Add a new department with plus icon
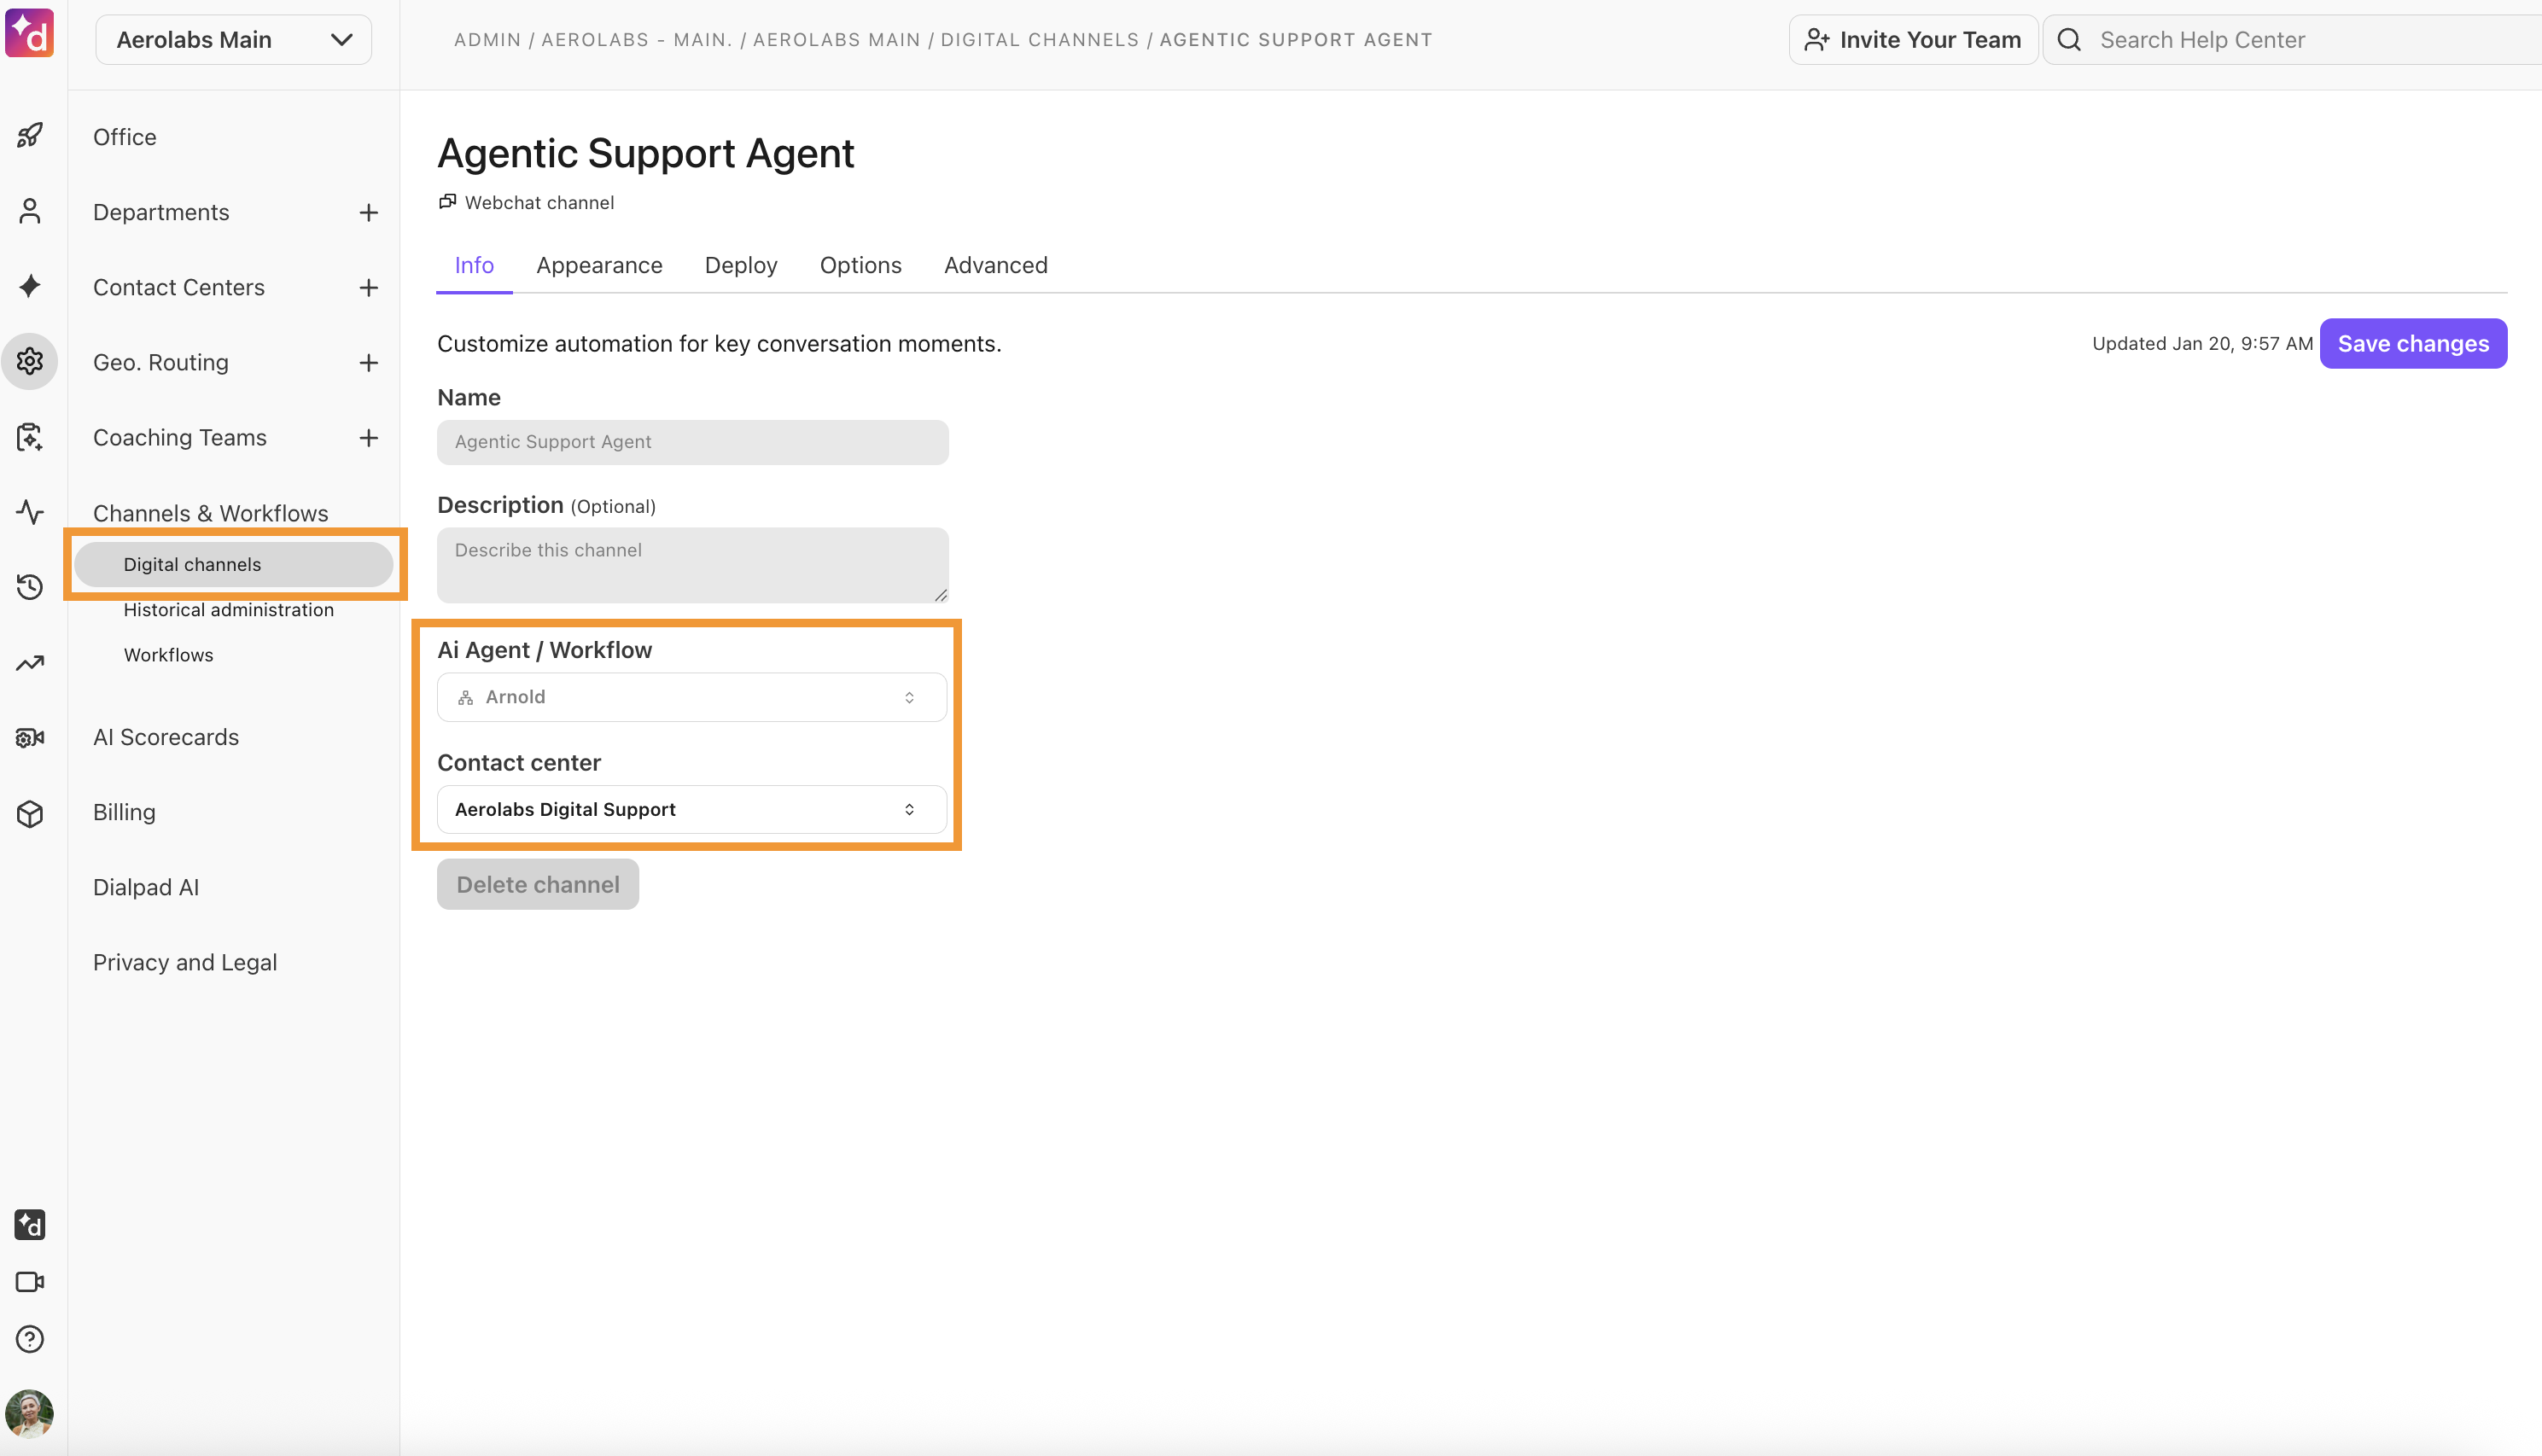The height and width of the screenshot is (1456, 2542). 369,212
